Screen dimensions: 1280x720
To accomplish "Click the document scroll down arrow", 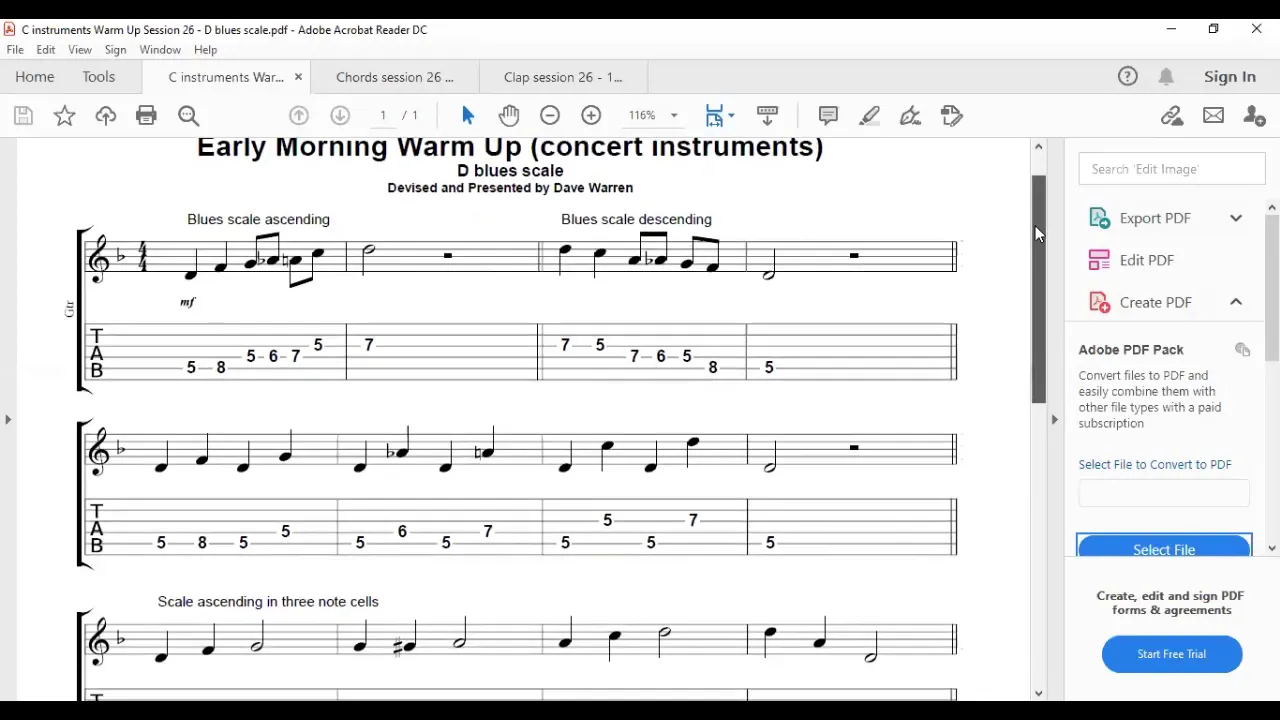I will tap(1039, 693).
